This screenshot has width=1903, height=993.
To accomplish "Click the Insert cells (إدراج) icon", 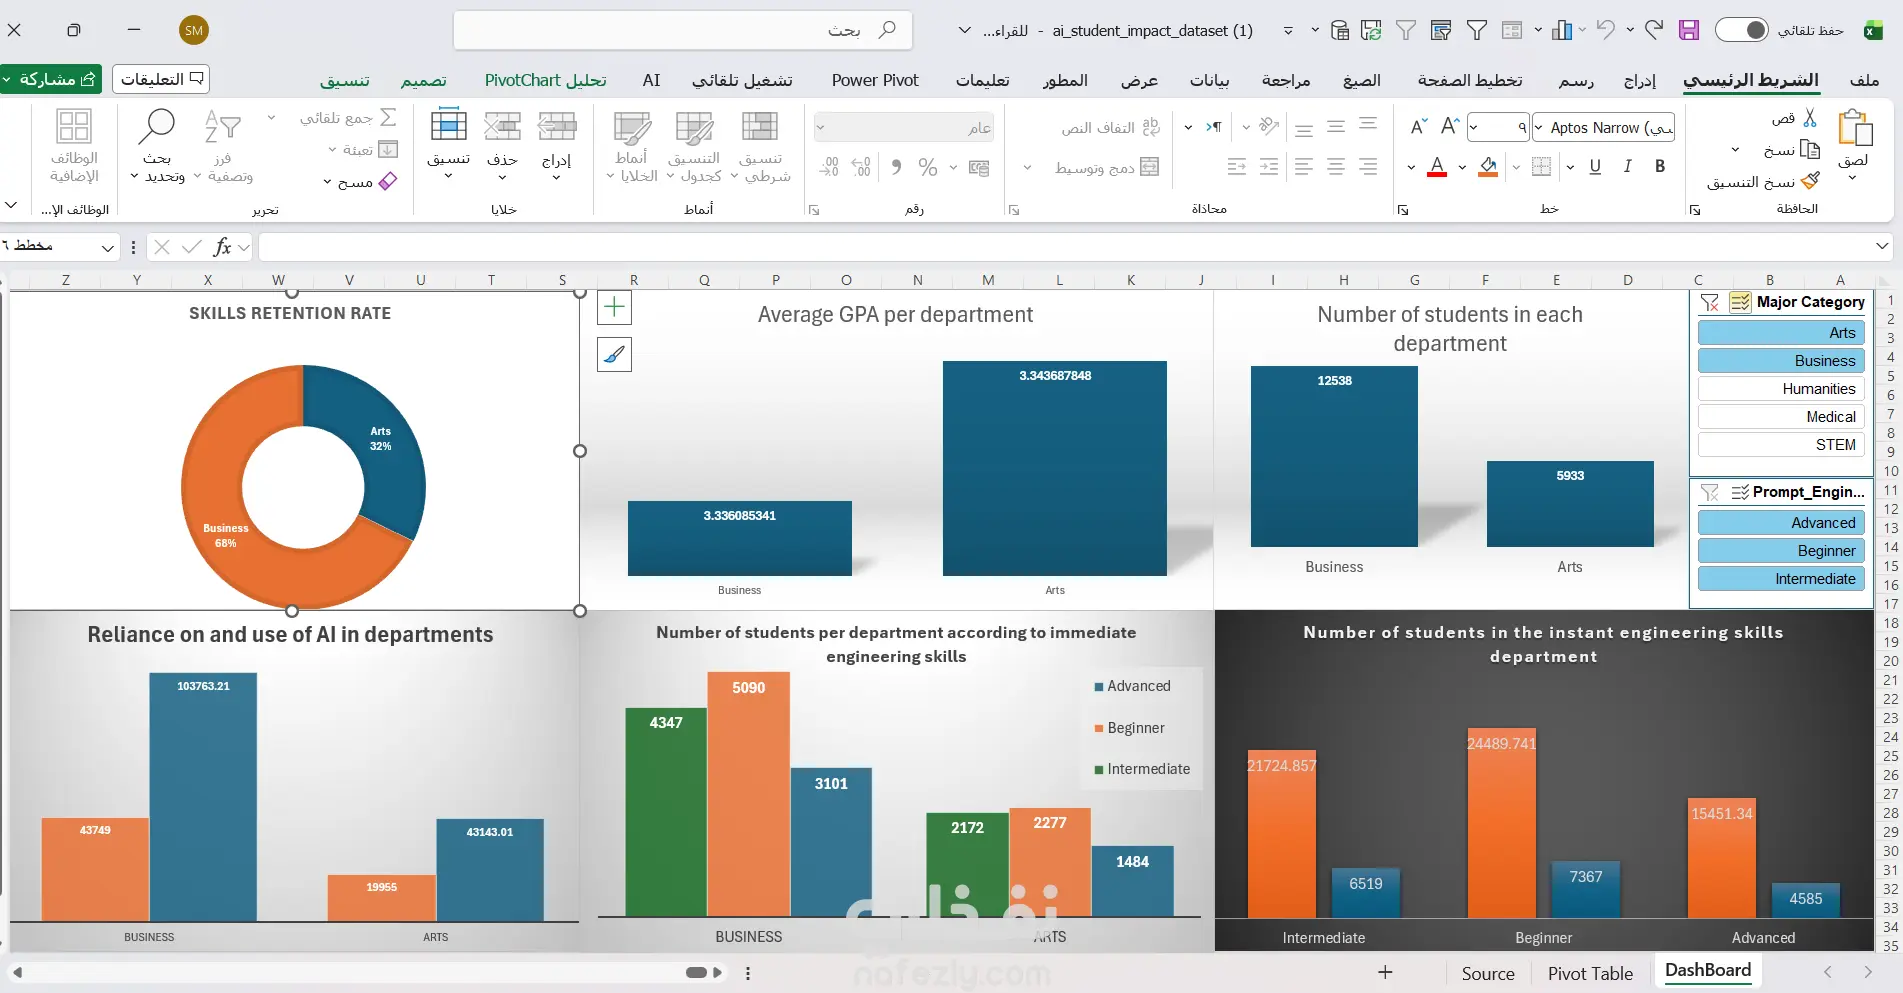I will (556, 127).
